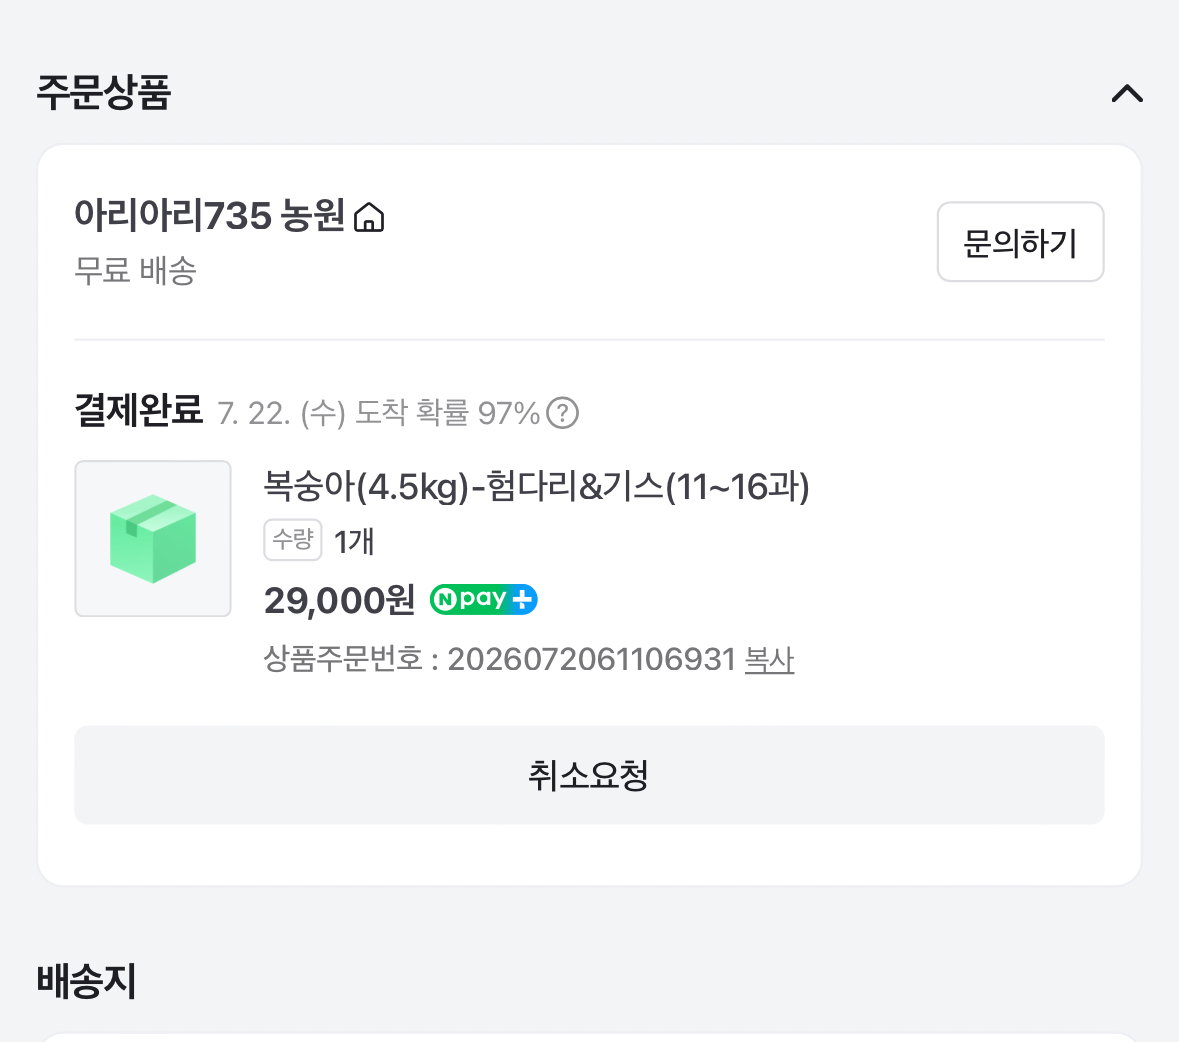Tap the 1개 quantity value

[x=353, y=541]
